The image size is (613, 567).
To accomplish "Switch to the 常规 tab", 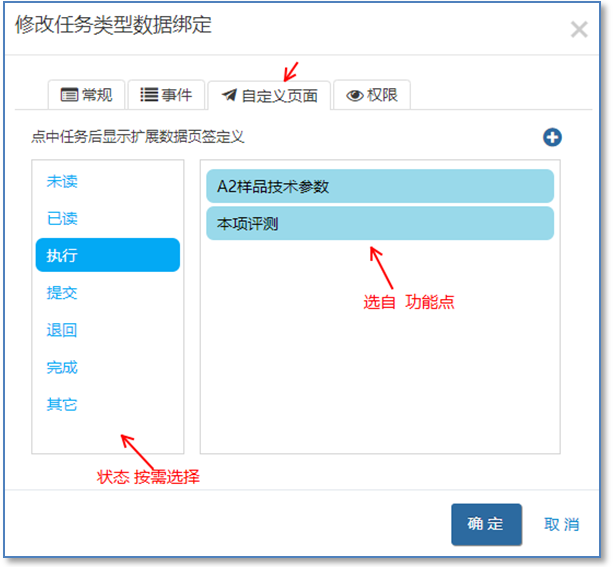I will pyautogui.click(x=86, y=95).
